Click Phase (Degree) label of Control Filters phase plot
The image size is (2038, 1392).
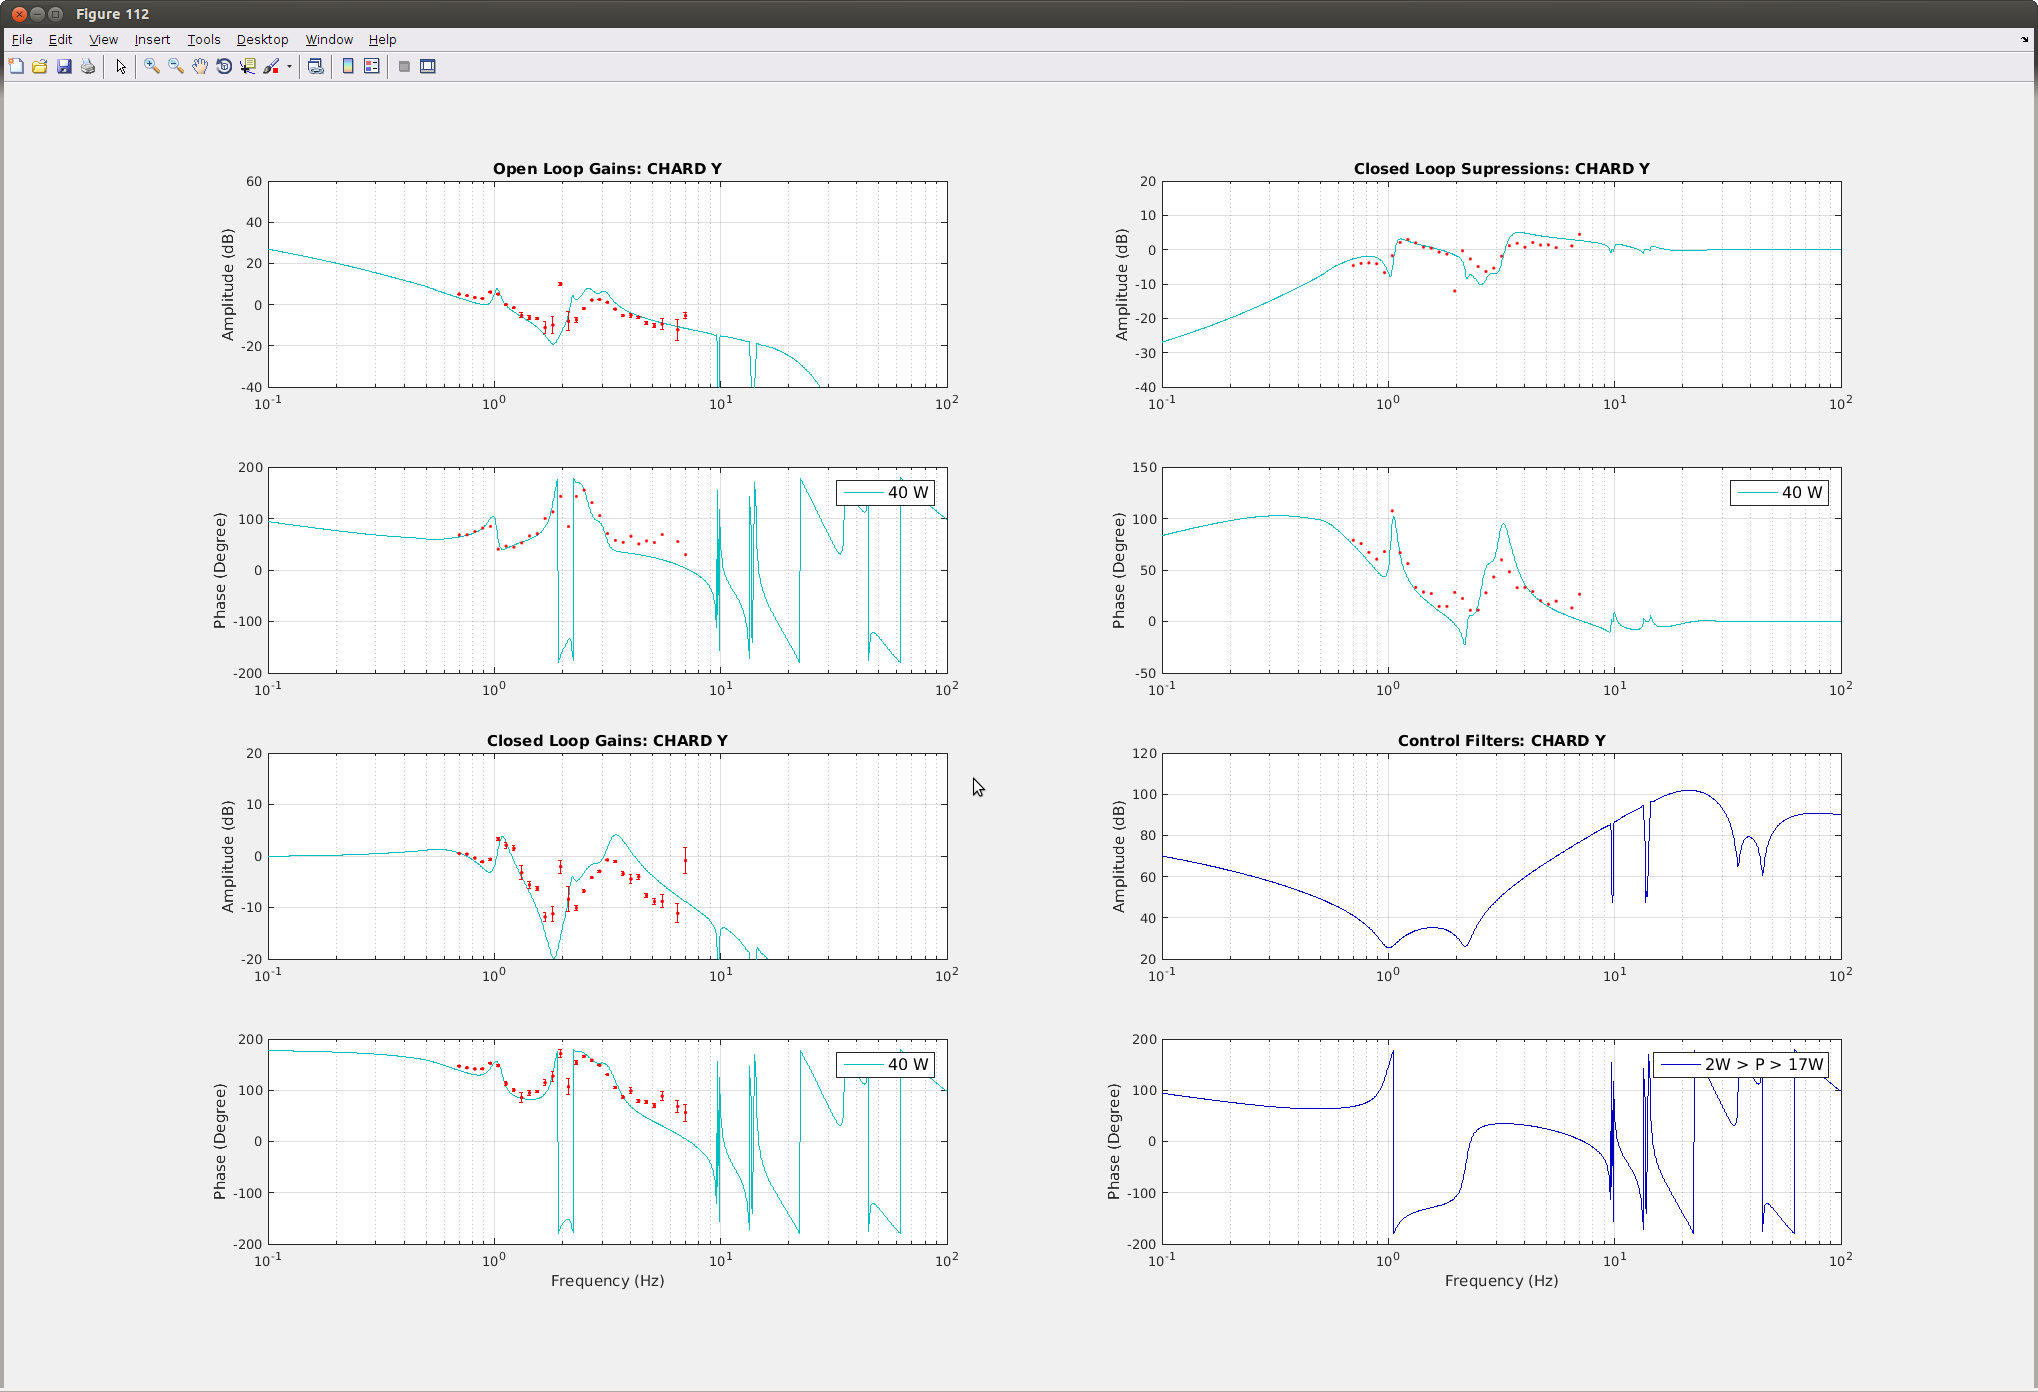[x=1113, y=1142]
